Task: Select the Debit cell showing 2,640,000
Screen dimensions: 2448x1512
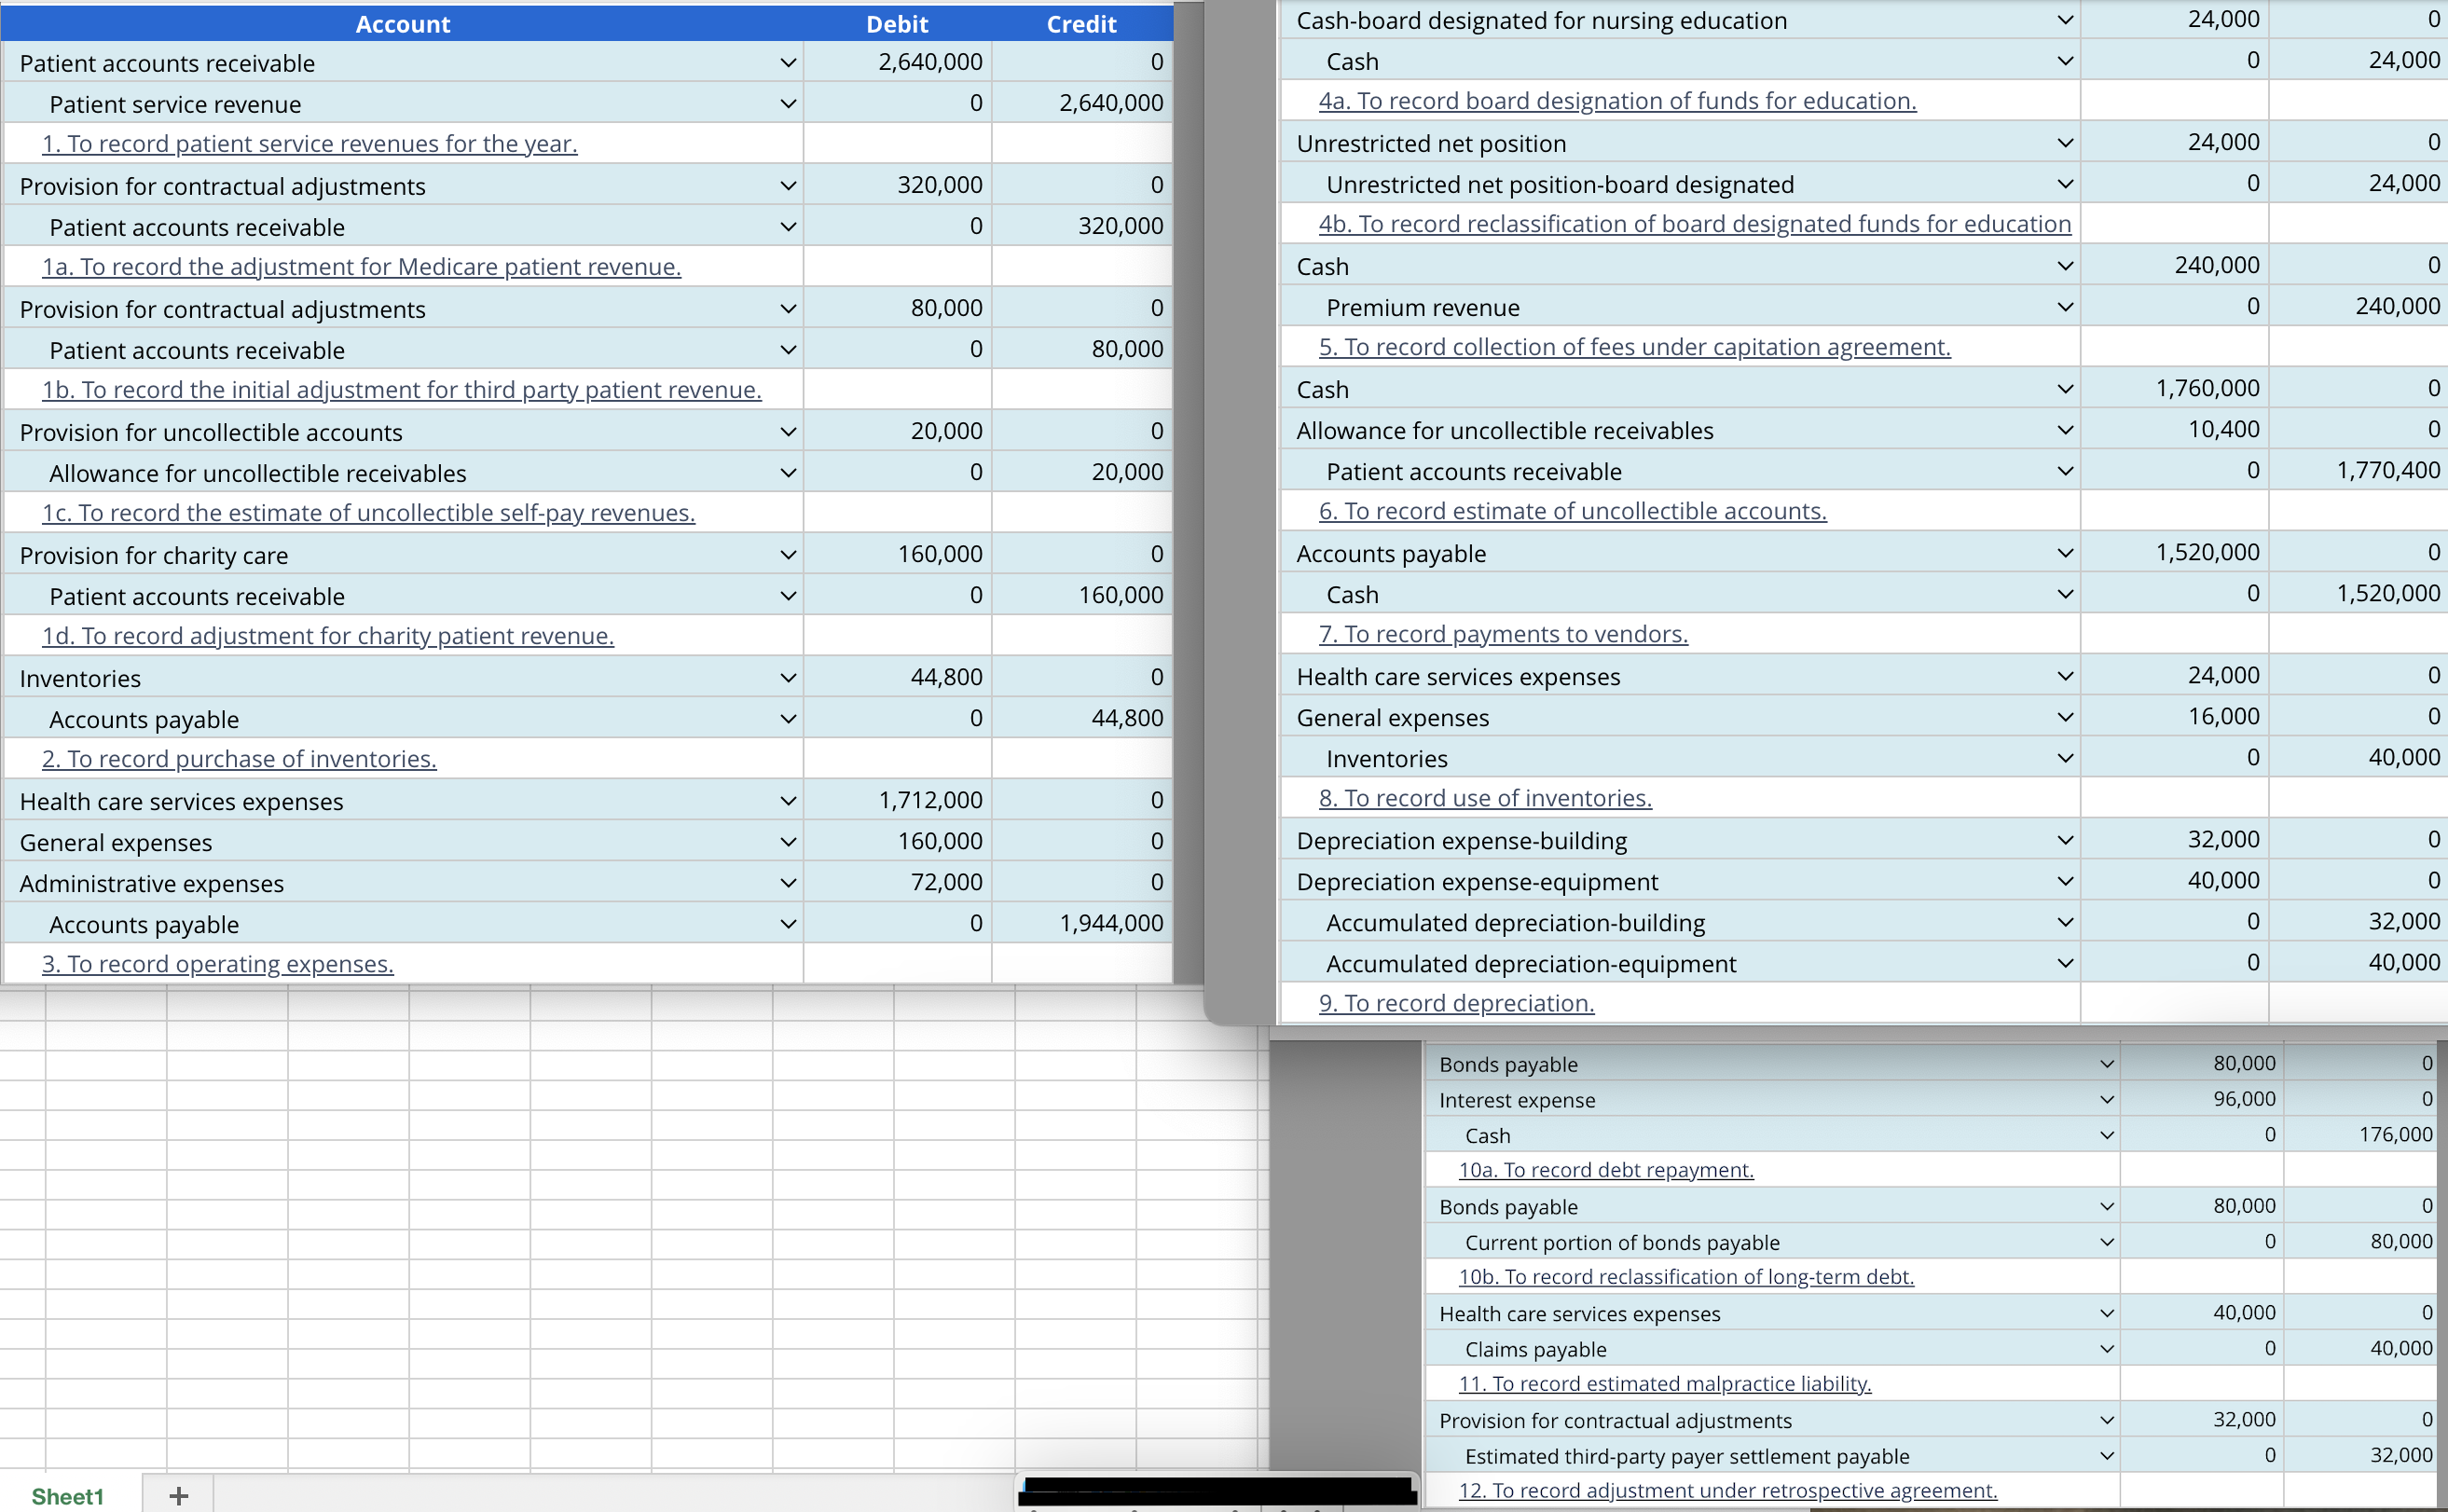Action: tap(897, 62)
